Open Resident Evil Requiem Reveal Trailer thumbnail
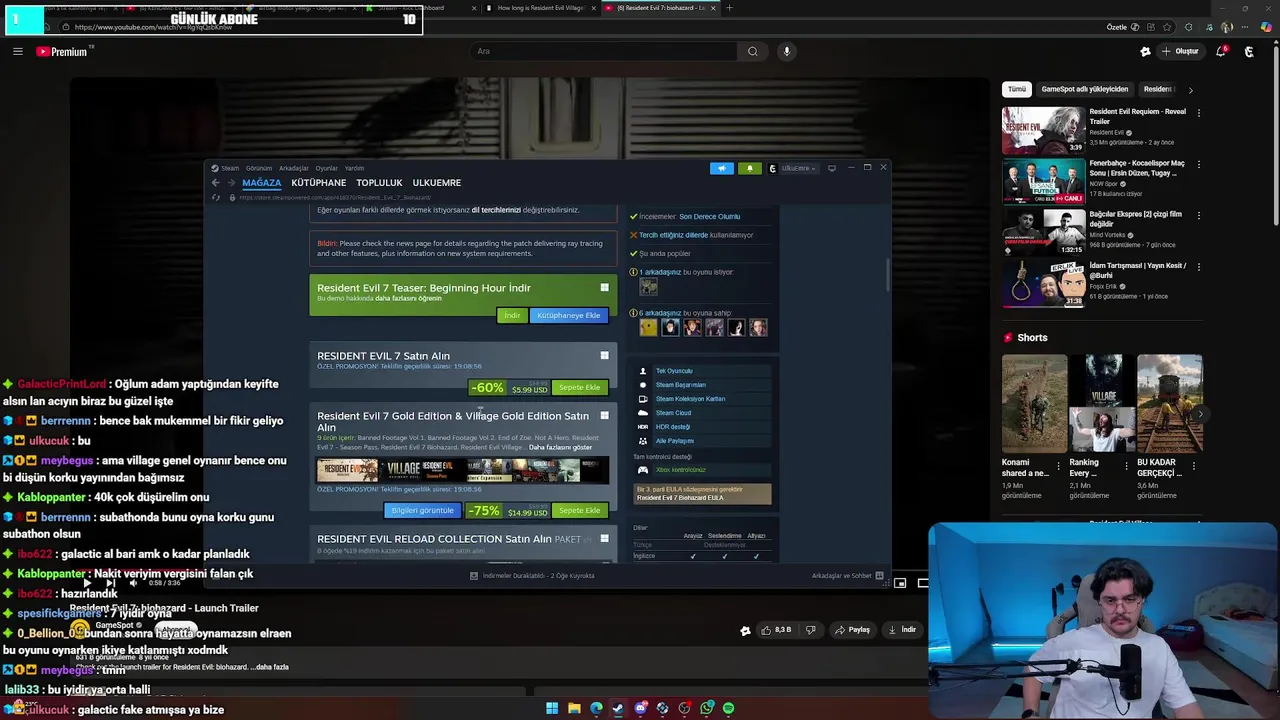The height and width of the screenshot is (720, 1280). point(1043,130)
